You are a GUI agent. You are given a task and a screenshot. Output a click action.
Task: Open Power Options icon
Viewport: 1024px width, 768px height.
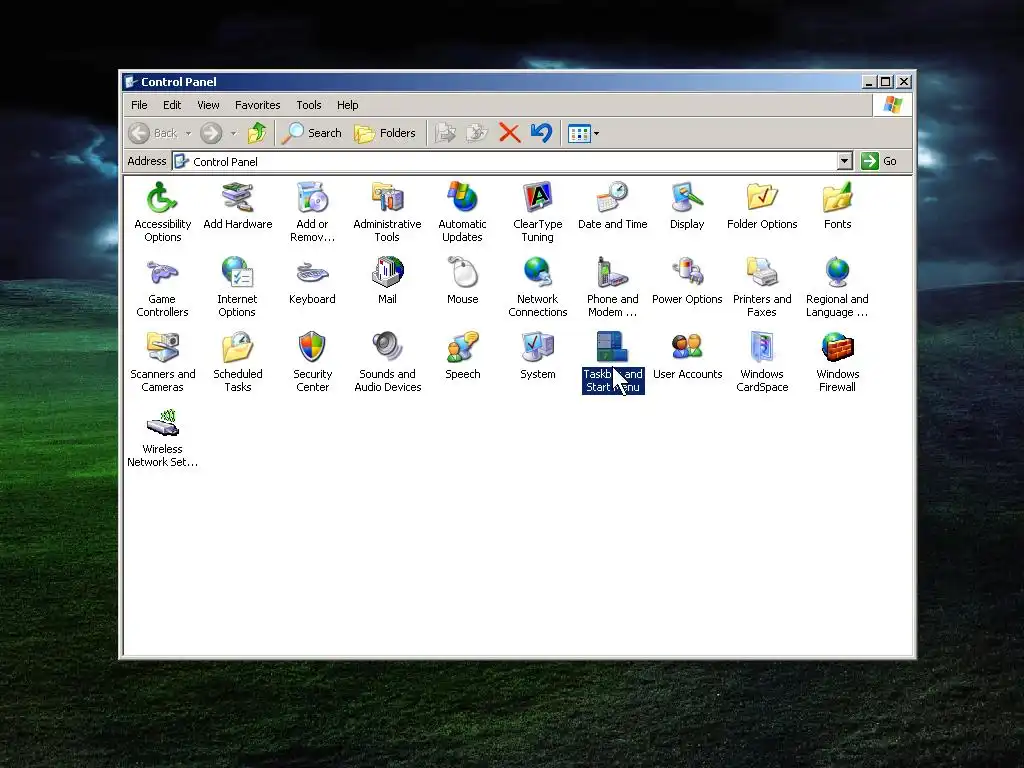687,272
